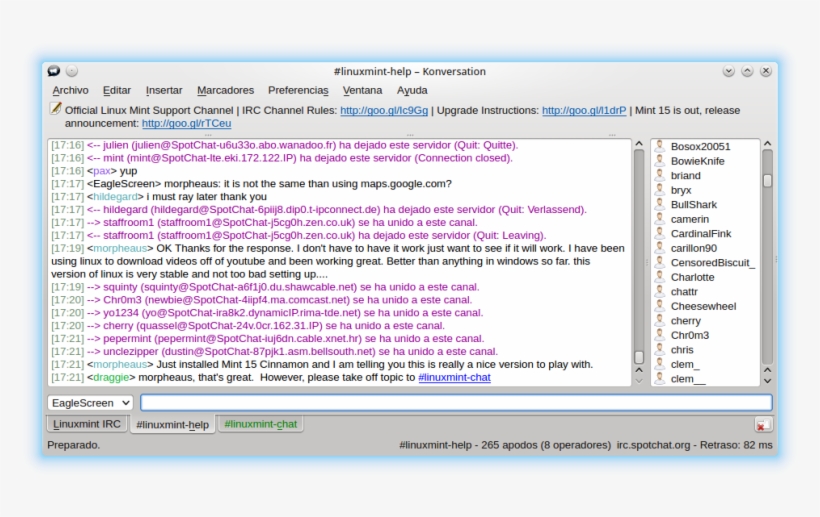Click the chat message input field
This screenshot has width=820, height=517.
(x=456, y=403)
